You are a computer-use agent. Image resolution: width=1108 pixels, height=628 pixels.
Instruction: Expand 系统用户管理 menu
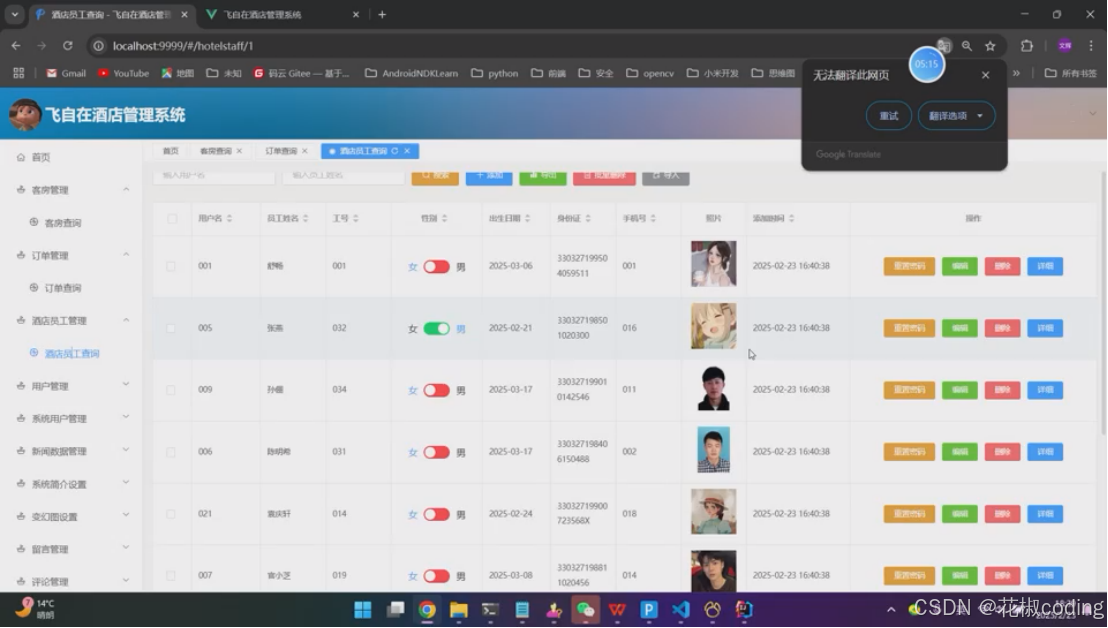[71, 418]
